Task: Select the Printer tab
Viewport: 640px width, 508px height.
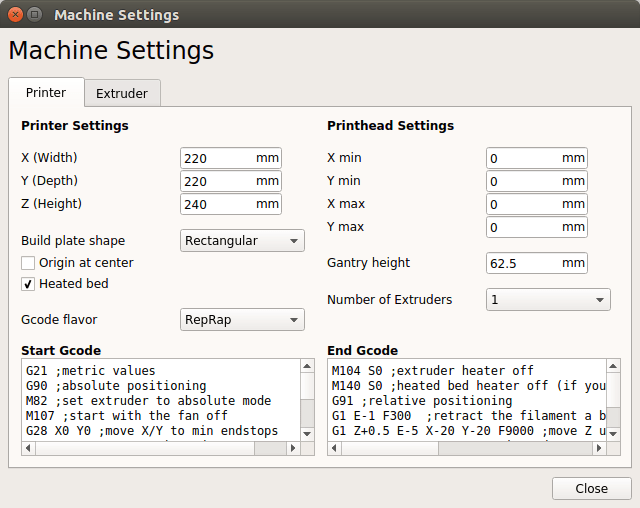Action: click(46, 92)
